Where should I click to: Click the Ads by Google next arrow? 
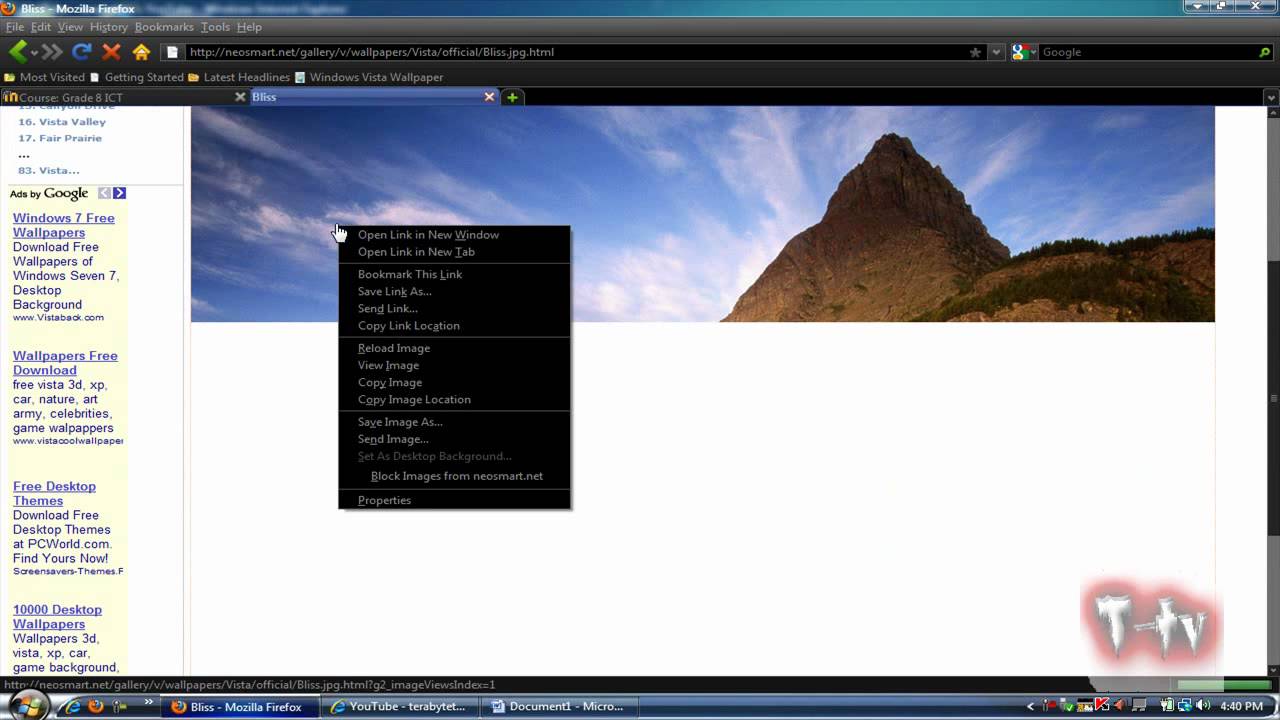pyautogui.click(x=119, y=193)
